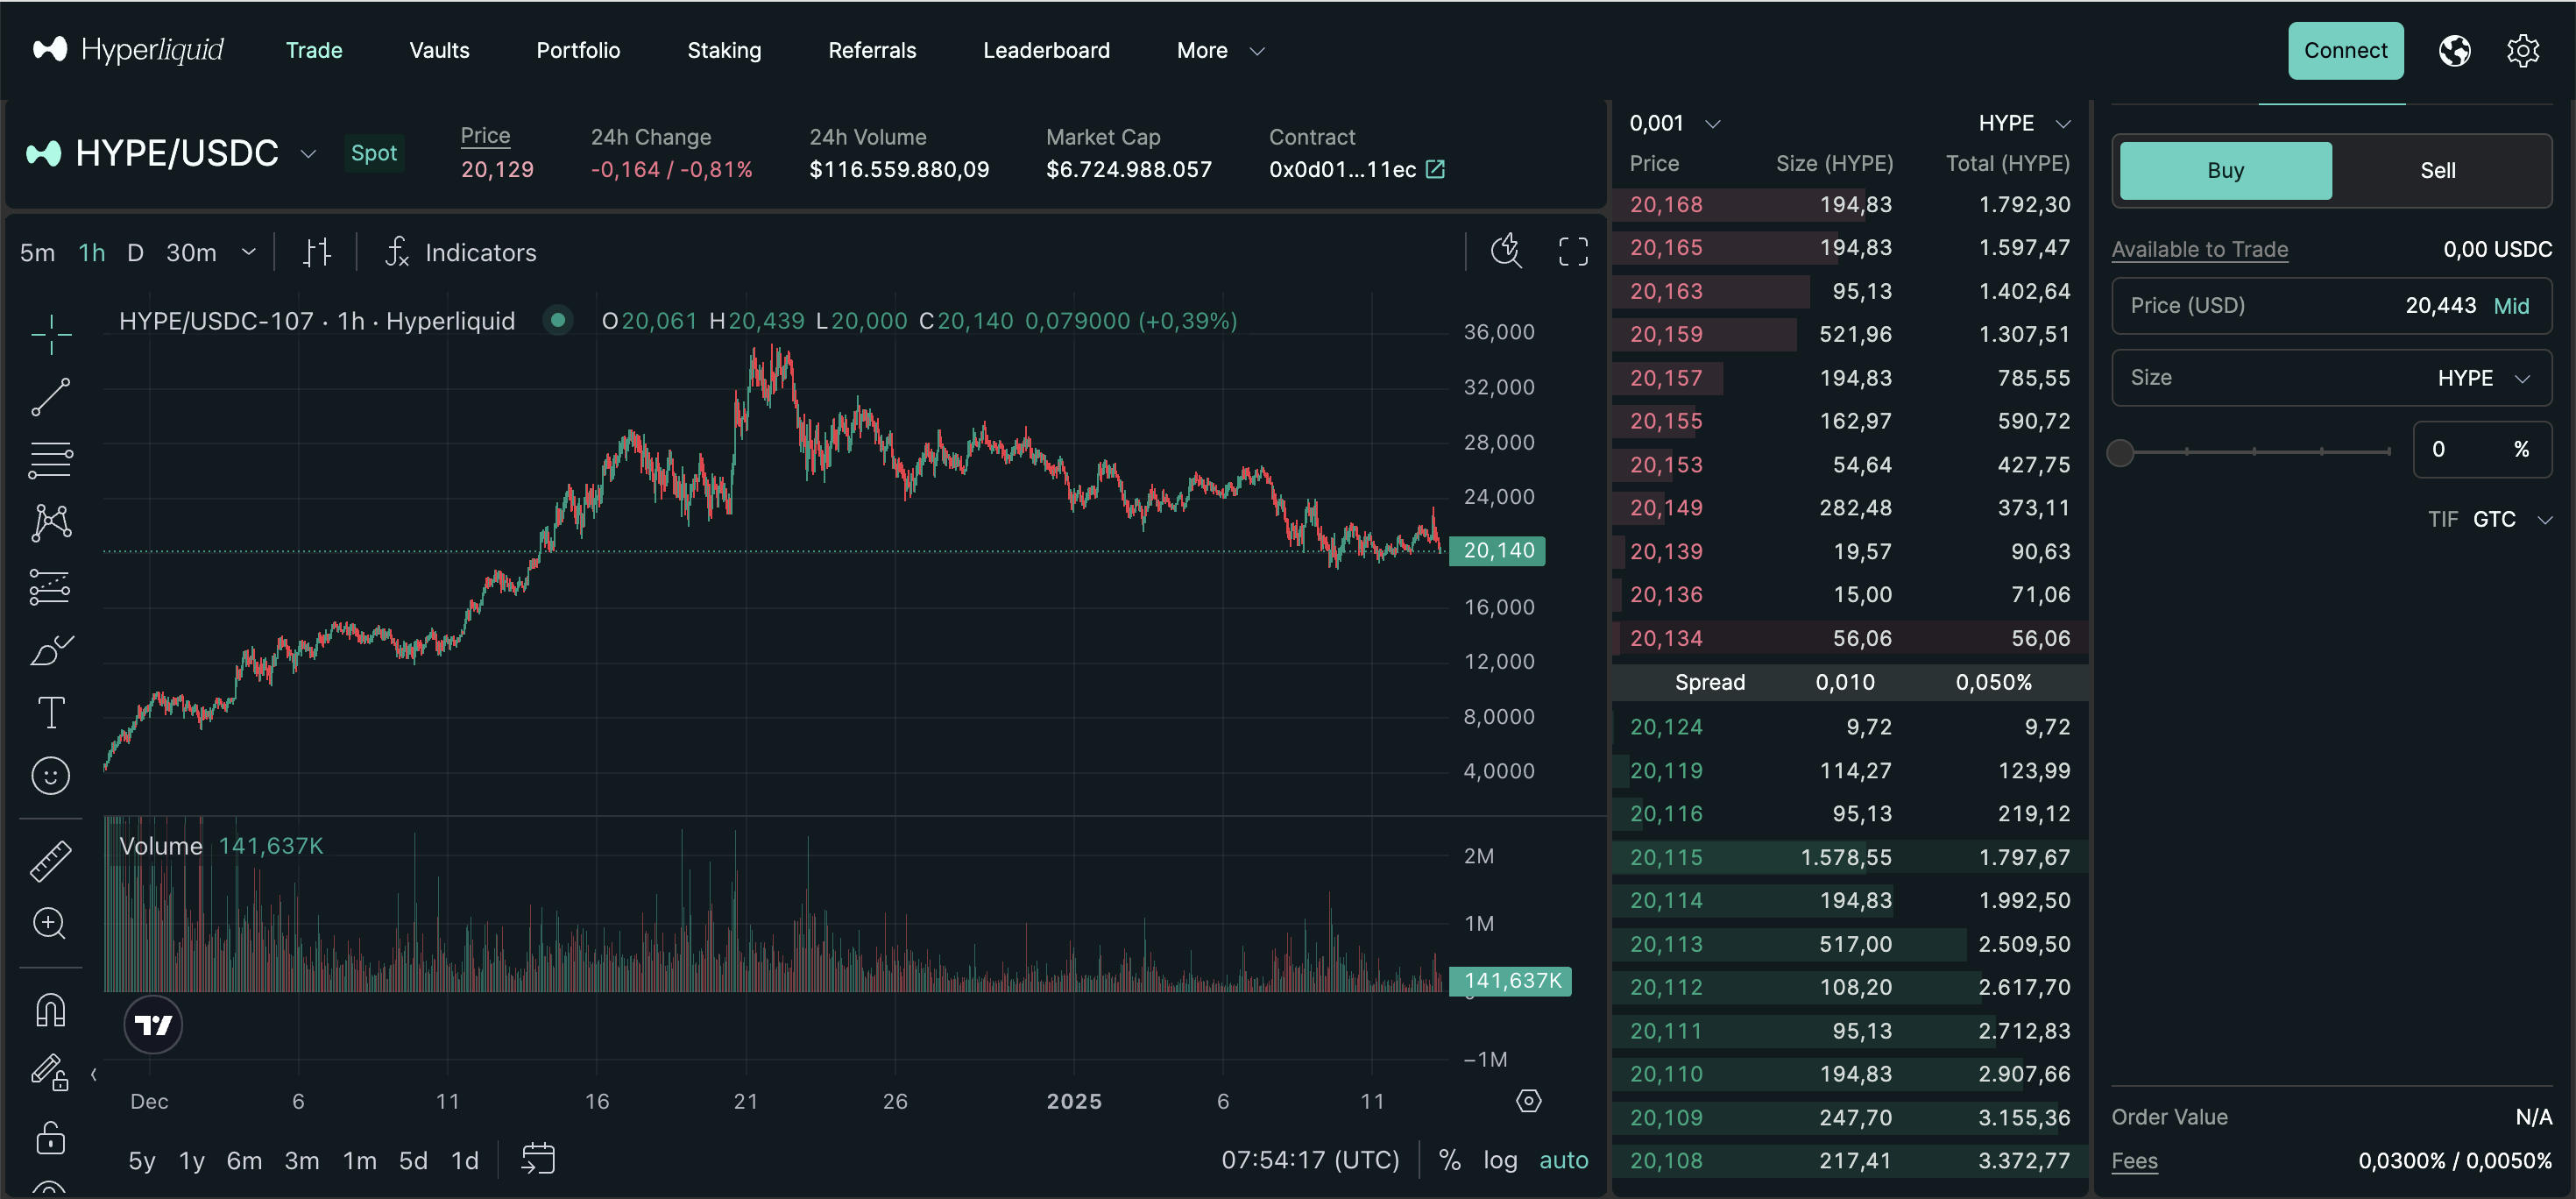Select the text annotation tool

50,713
